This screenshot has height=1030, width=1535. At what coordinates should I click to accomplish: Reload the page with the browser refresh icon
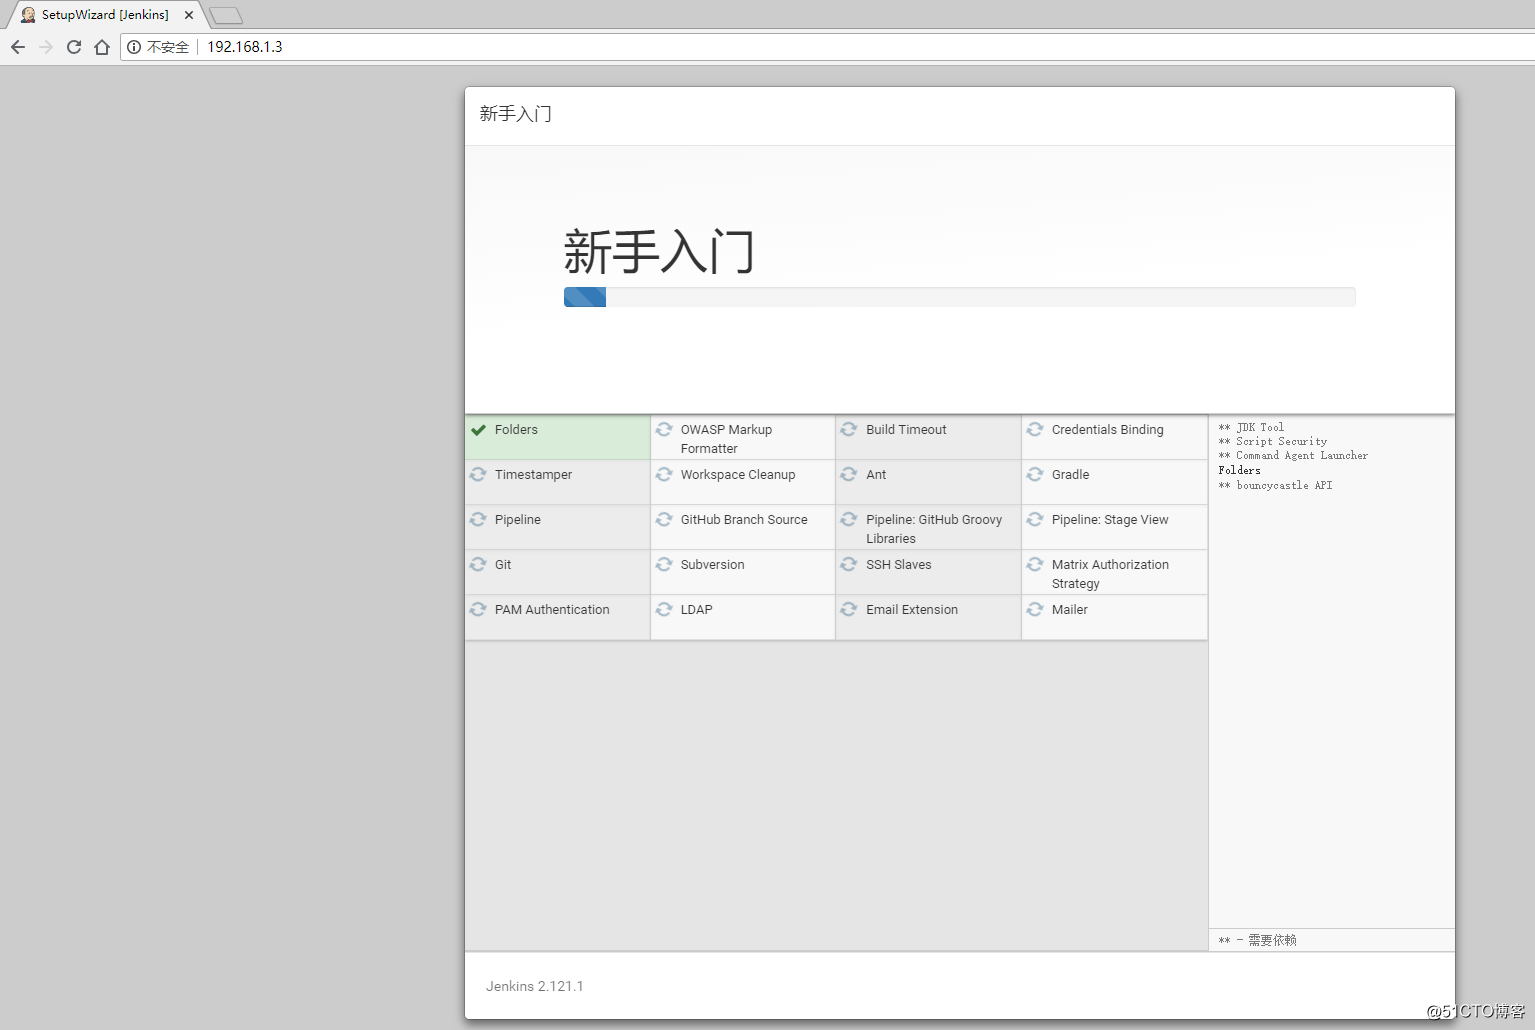(74, 47)
